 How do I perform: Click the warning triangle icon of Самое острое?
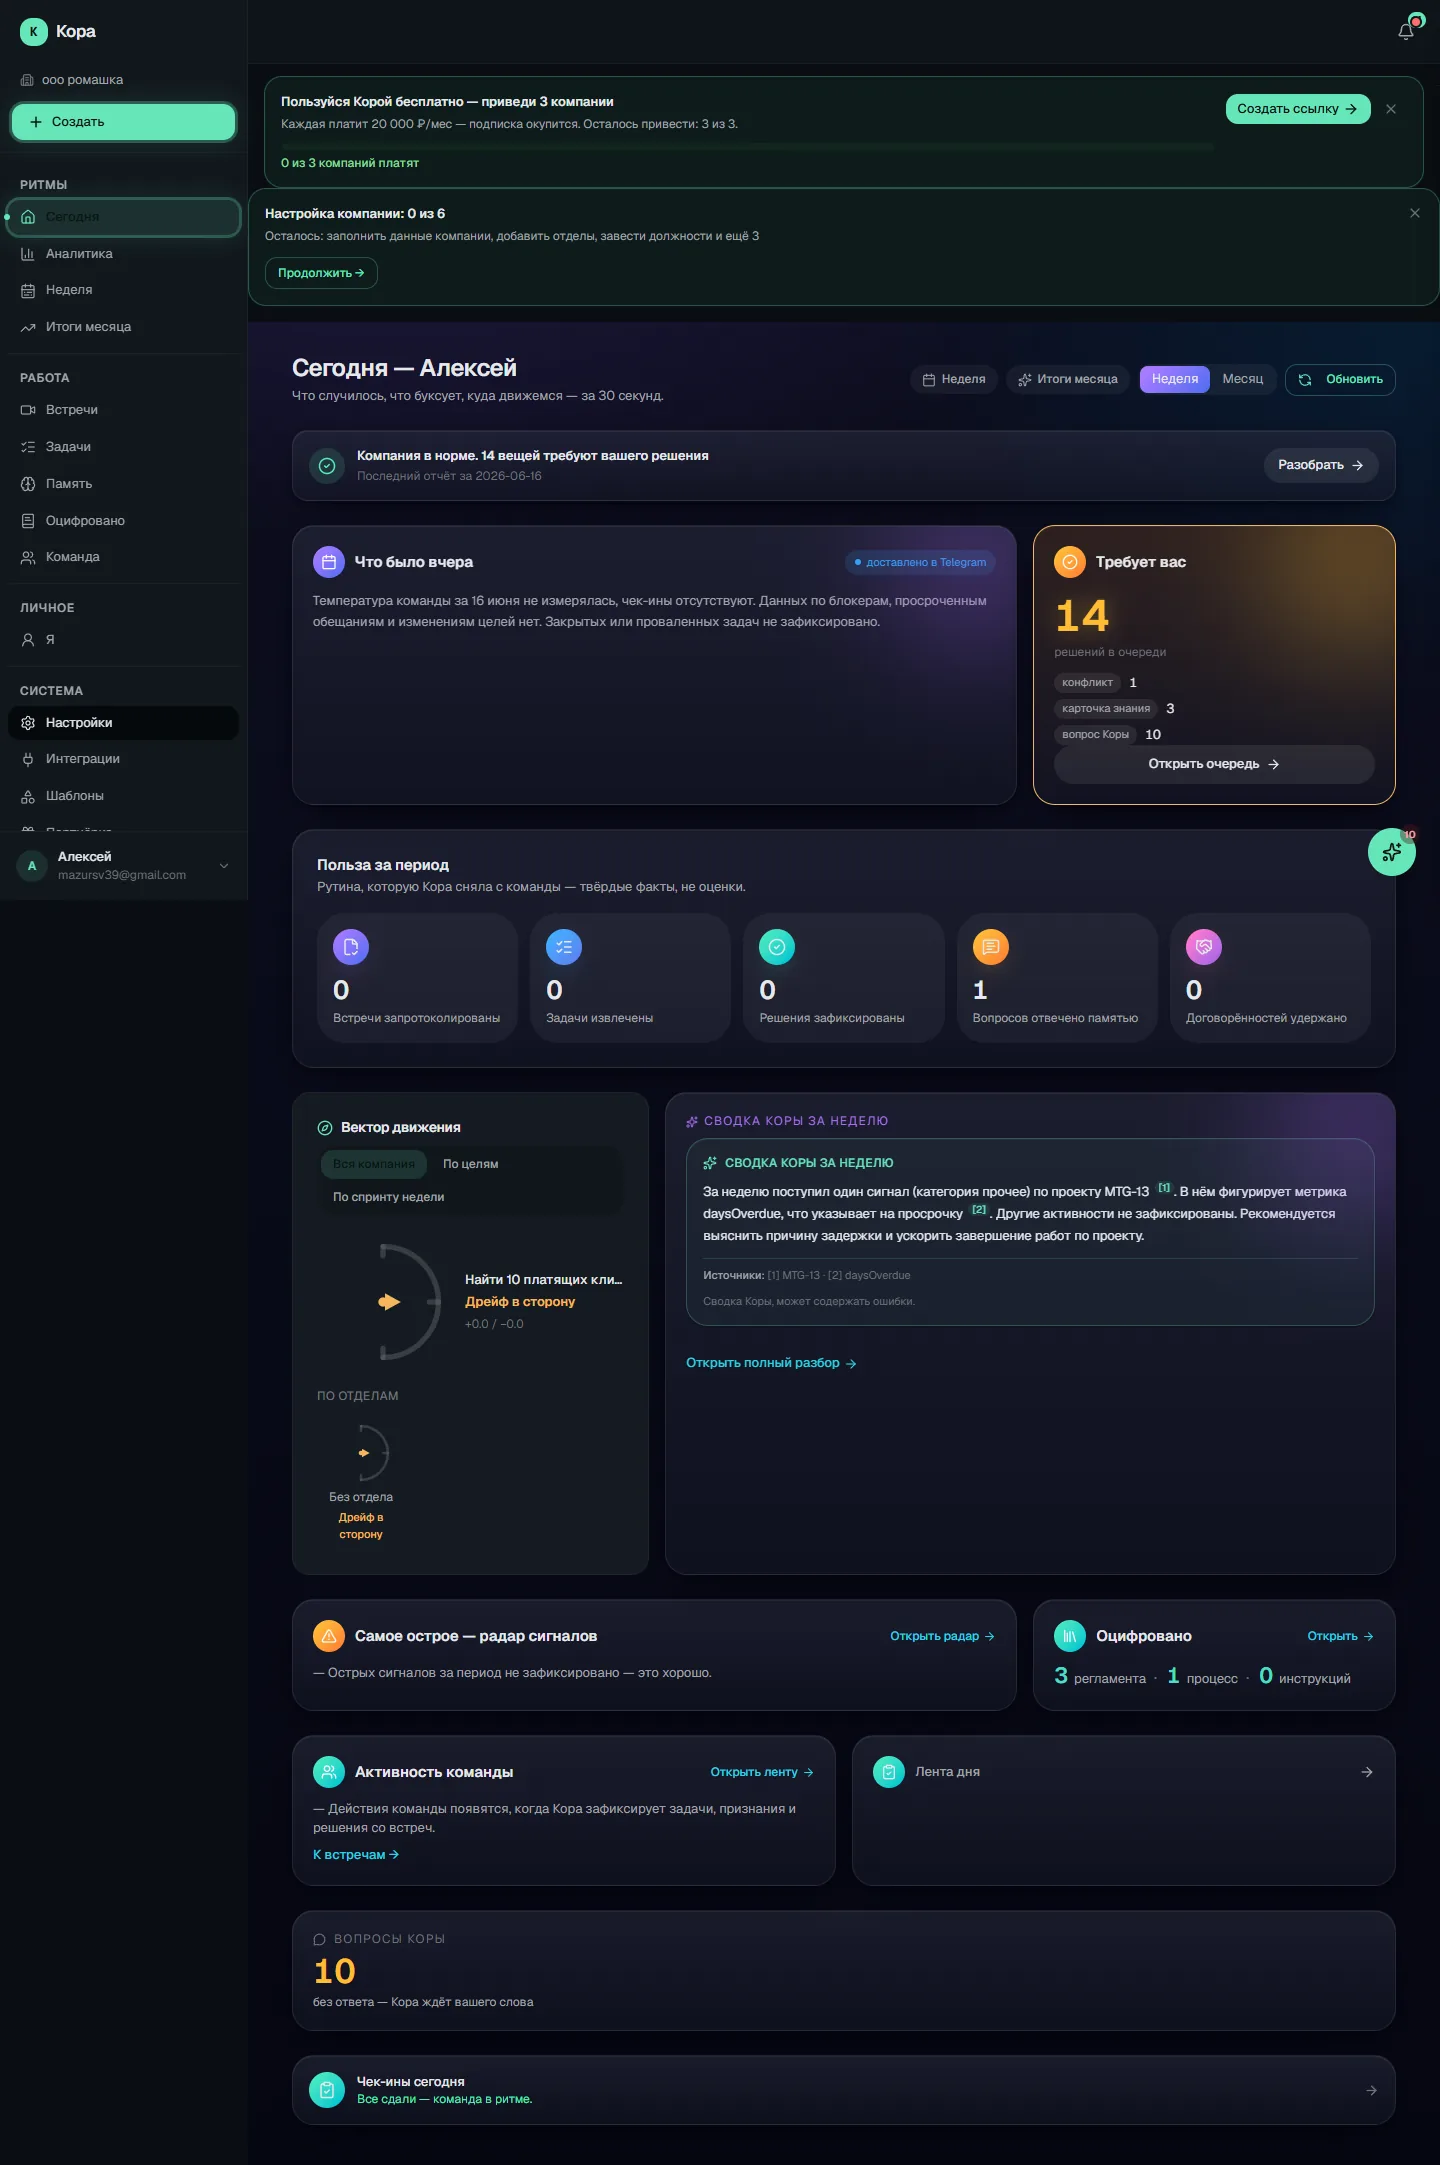coord(329,1636)
